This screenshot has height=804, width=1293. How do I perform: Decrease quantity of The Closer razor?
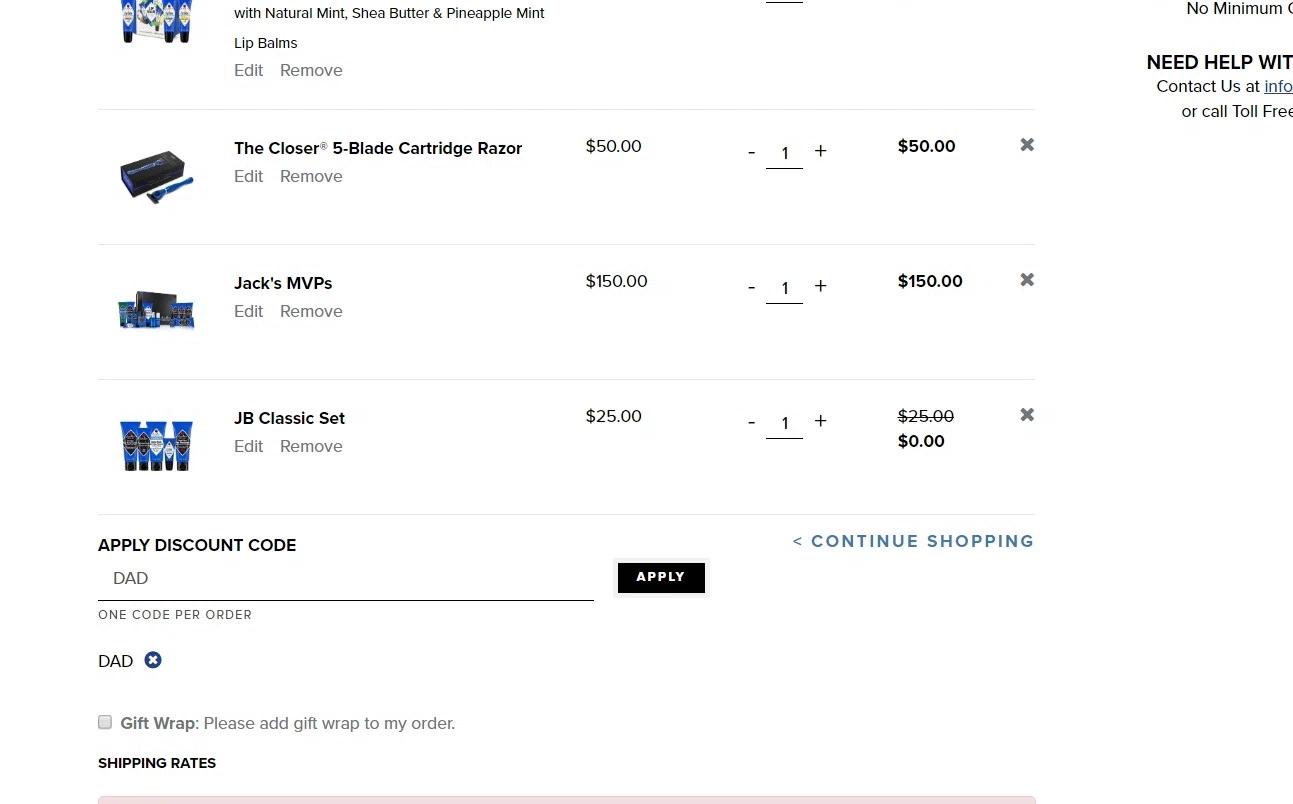751,152
